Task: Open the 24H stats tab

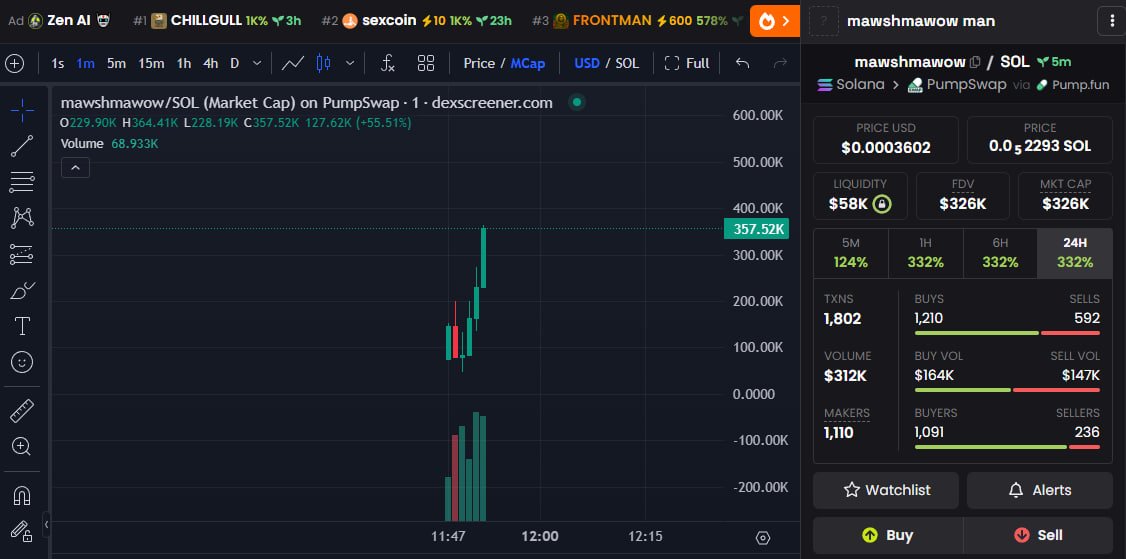Action: [x=1075, y=253]
